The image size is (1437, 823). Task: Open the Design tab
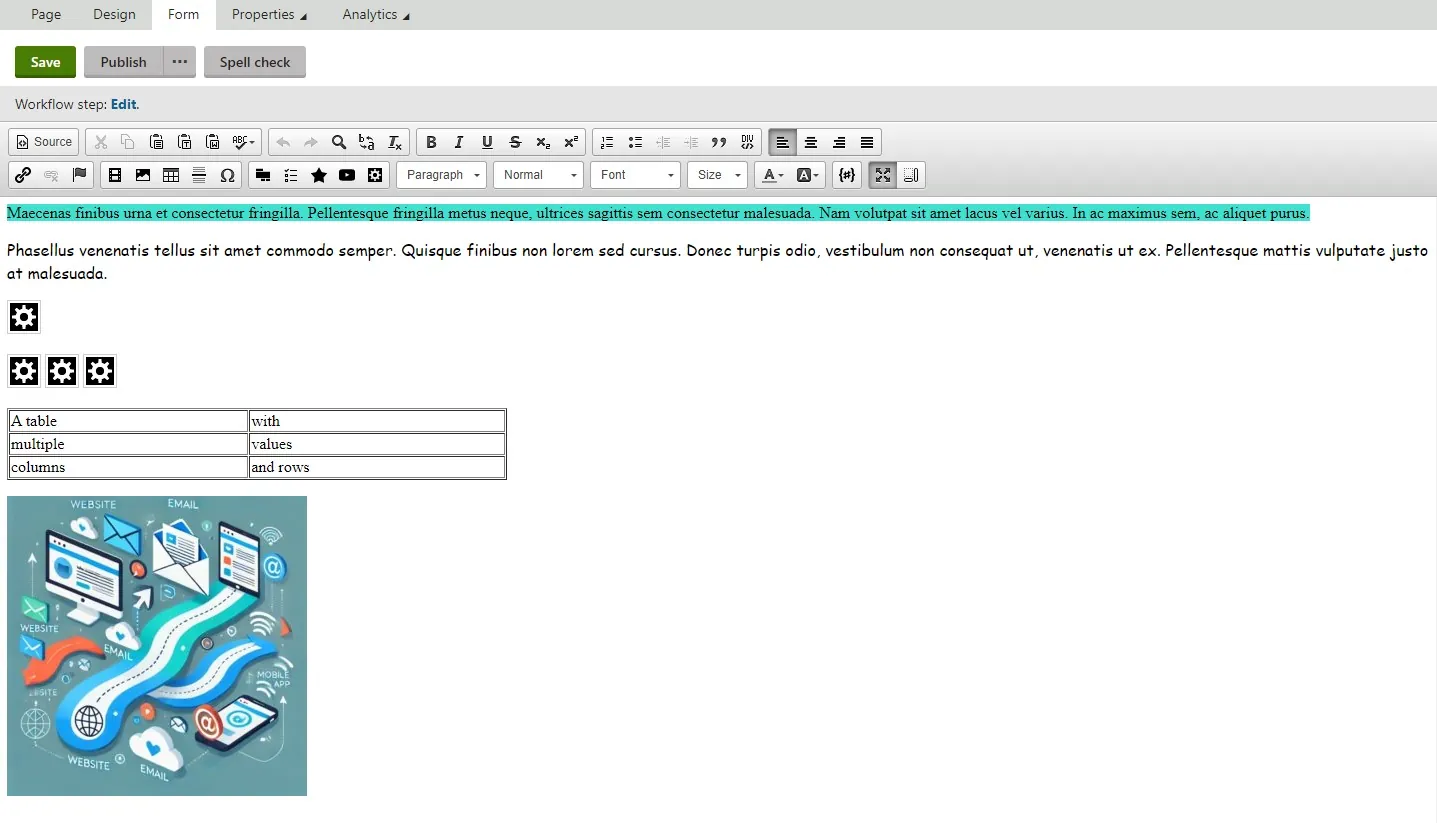[x=114, y=14]
